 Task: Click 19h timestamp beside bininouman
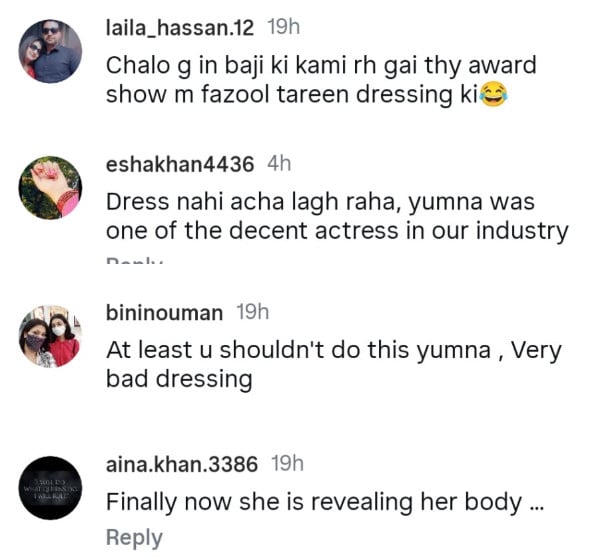coord(253,313)
